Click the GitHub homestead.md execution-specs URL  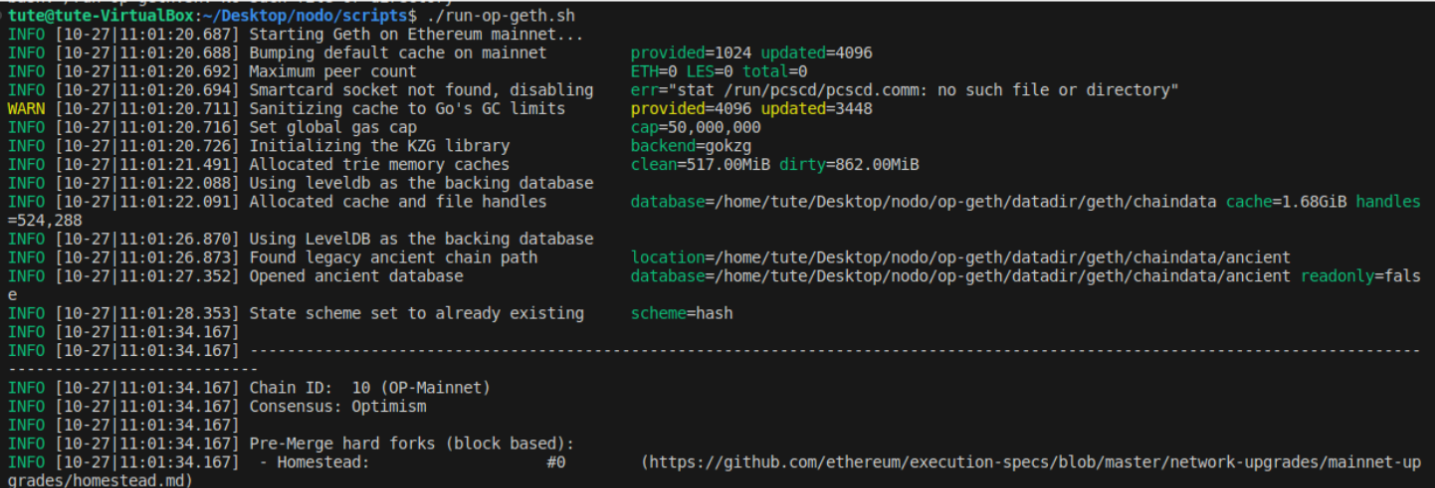point(1030,462)
